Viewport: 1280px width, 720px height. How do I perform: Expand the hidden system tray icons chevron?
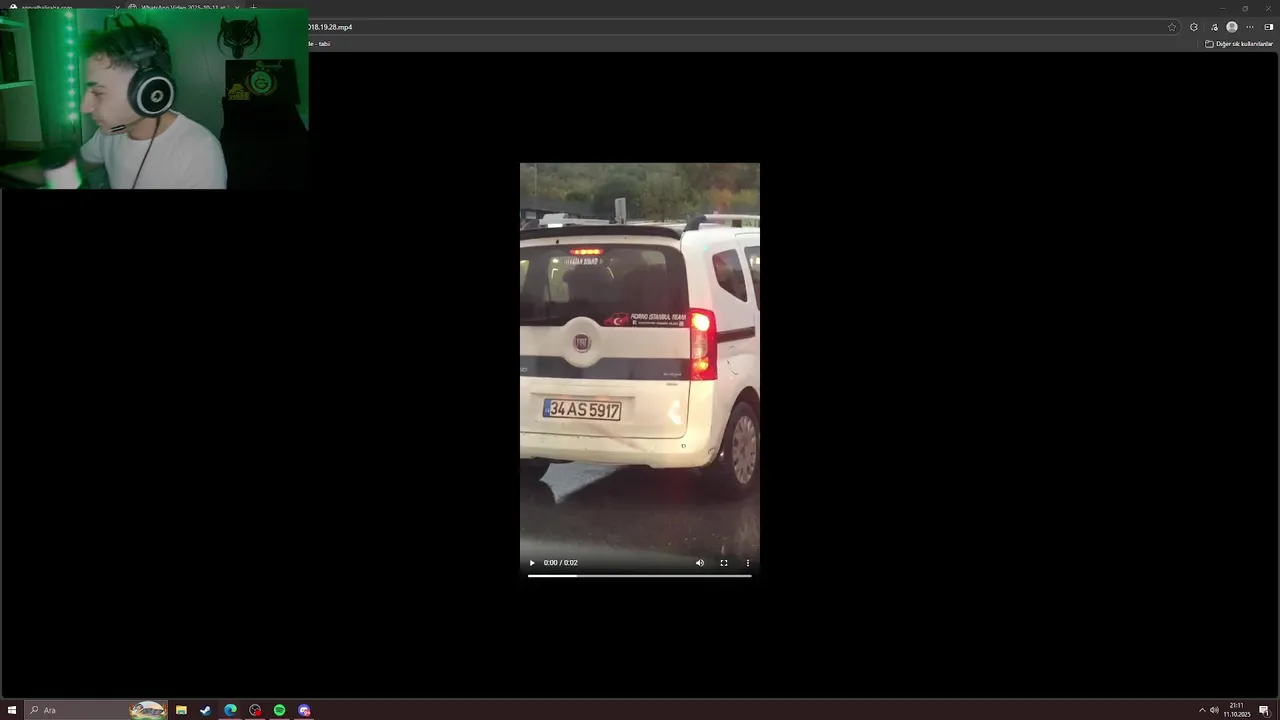pyautogui.click(x=1202, y=710)
